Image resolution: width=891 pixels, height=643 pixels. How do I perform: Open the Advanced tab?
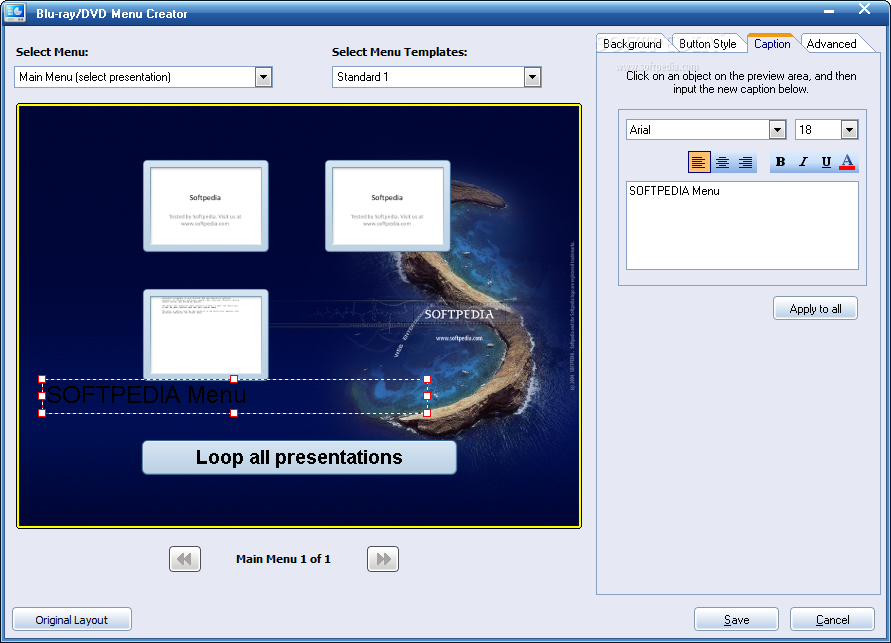click(x=831, y=44)
